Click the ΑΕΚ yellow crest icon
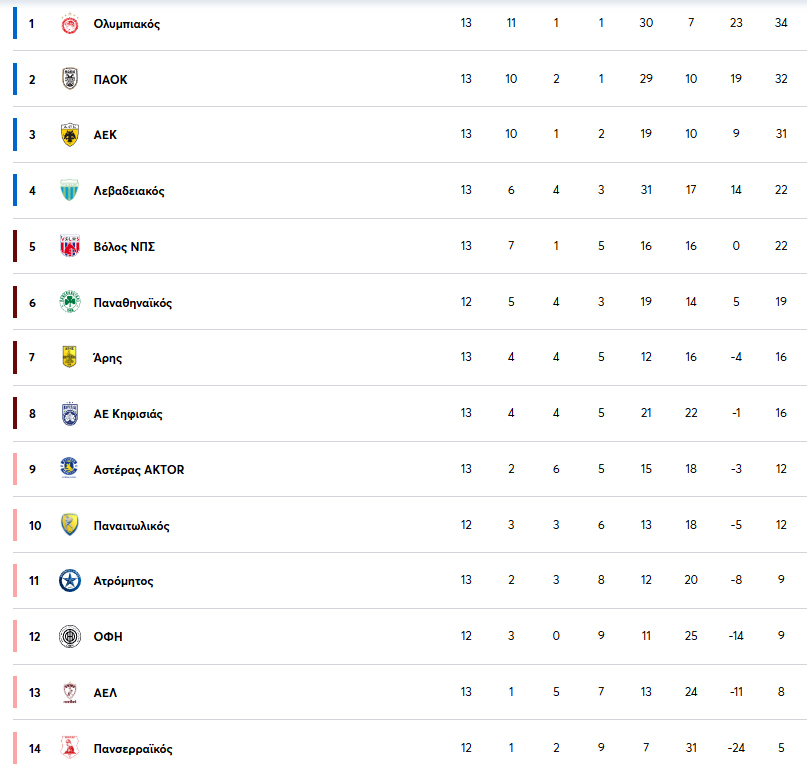The height and width of the screenshot is (772, 807). point(69,135)
